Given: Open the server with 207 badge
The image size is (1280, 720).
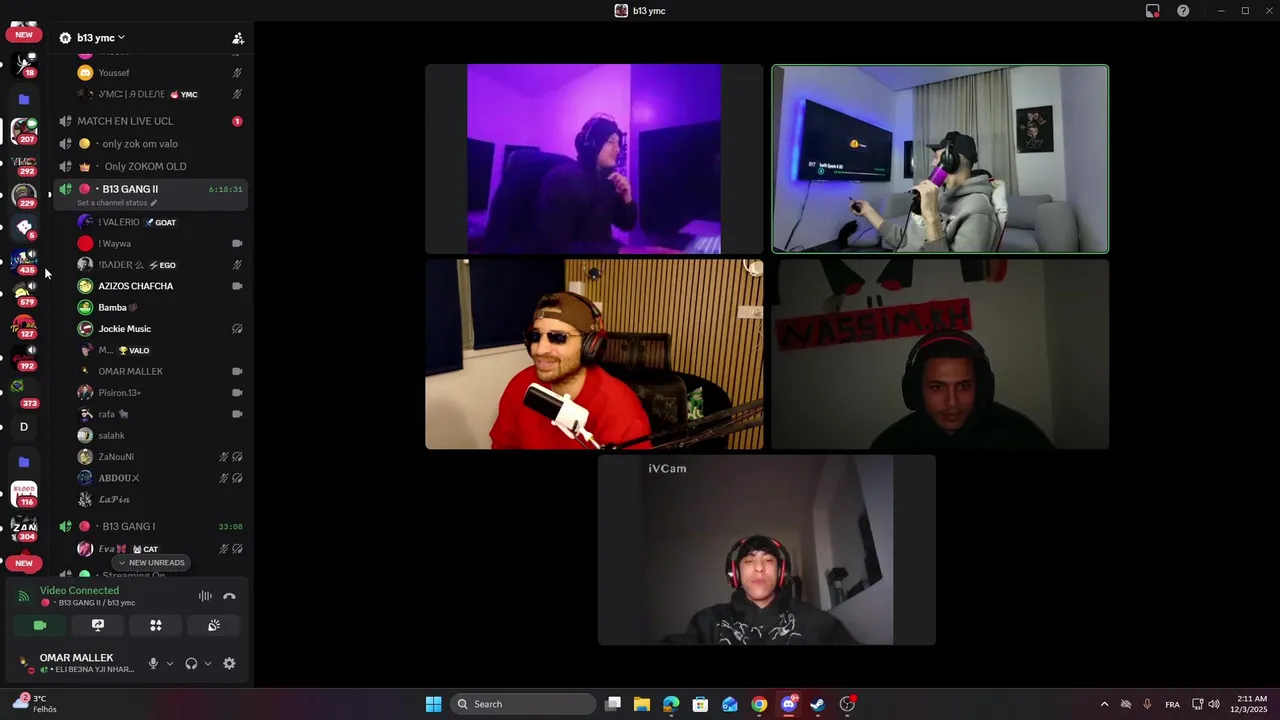Looking at the screenshot, I should 24,130.
